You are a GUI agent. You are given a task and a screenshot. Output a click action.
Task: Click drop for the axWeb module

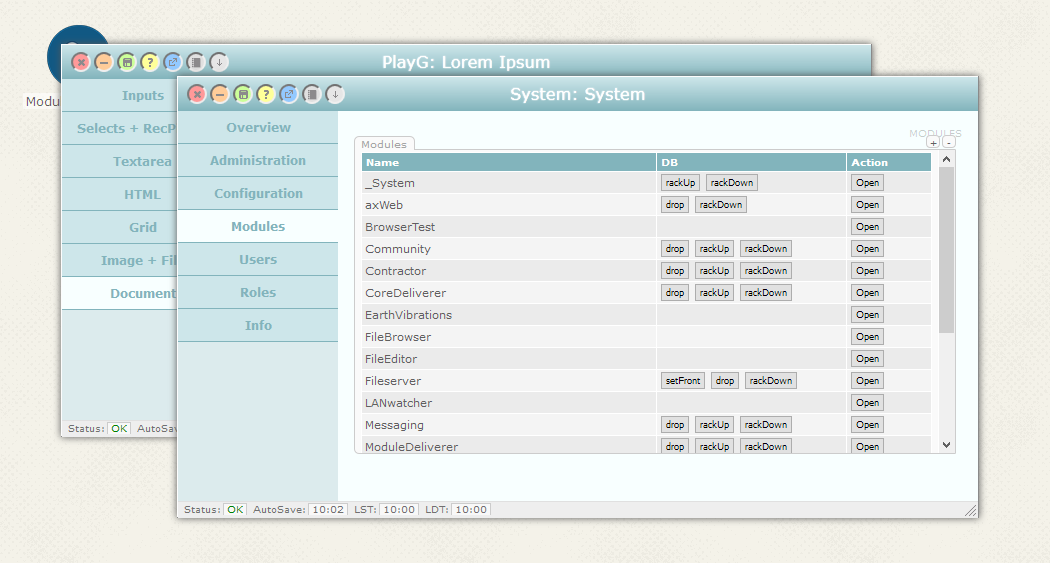tap(675, 205)
